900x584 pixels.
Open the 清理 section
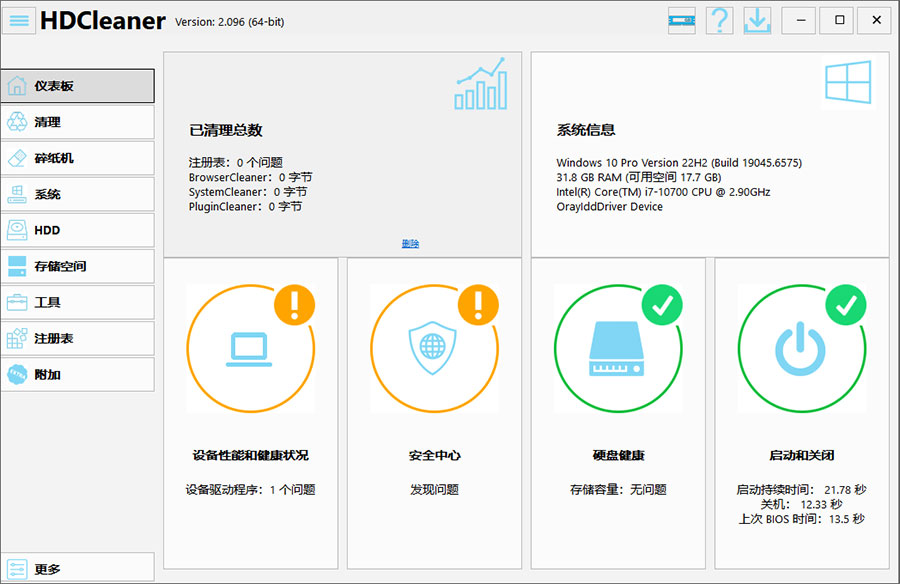pos(77,122)
